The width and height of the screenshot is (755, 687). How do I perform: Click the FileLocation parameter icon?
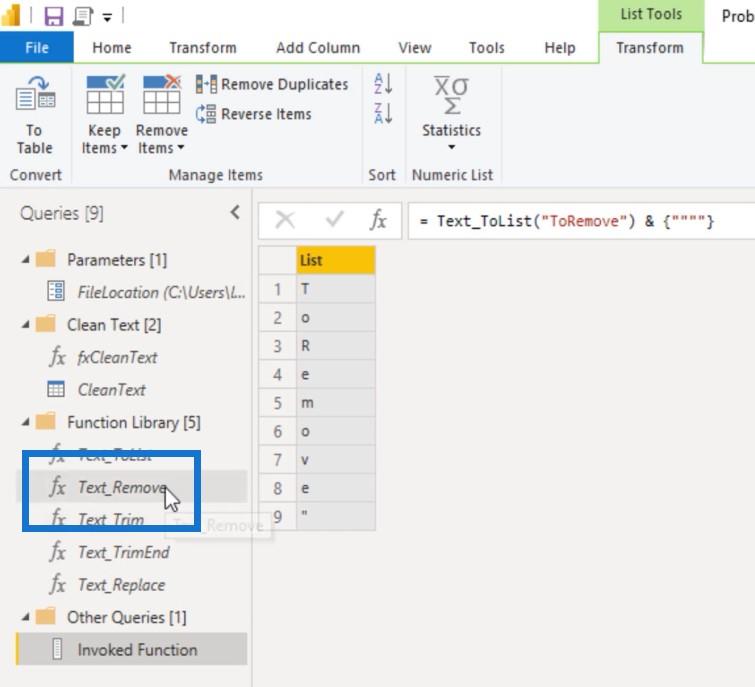coord(56,291)
